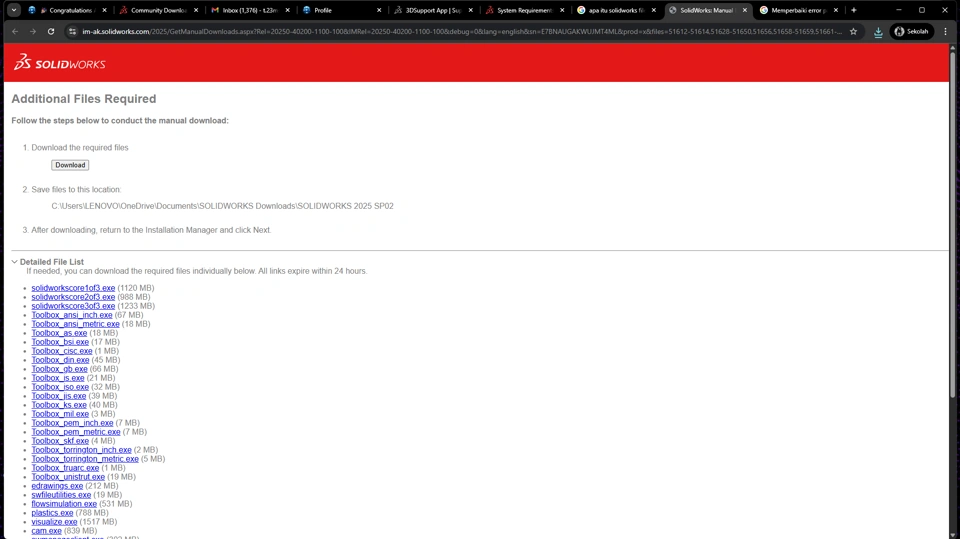The image size is (960, 539).
Task: Download Toolbox_torrington_metric.exe
Action: click(85, 459)
